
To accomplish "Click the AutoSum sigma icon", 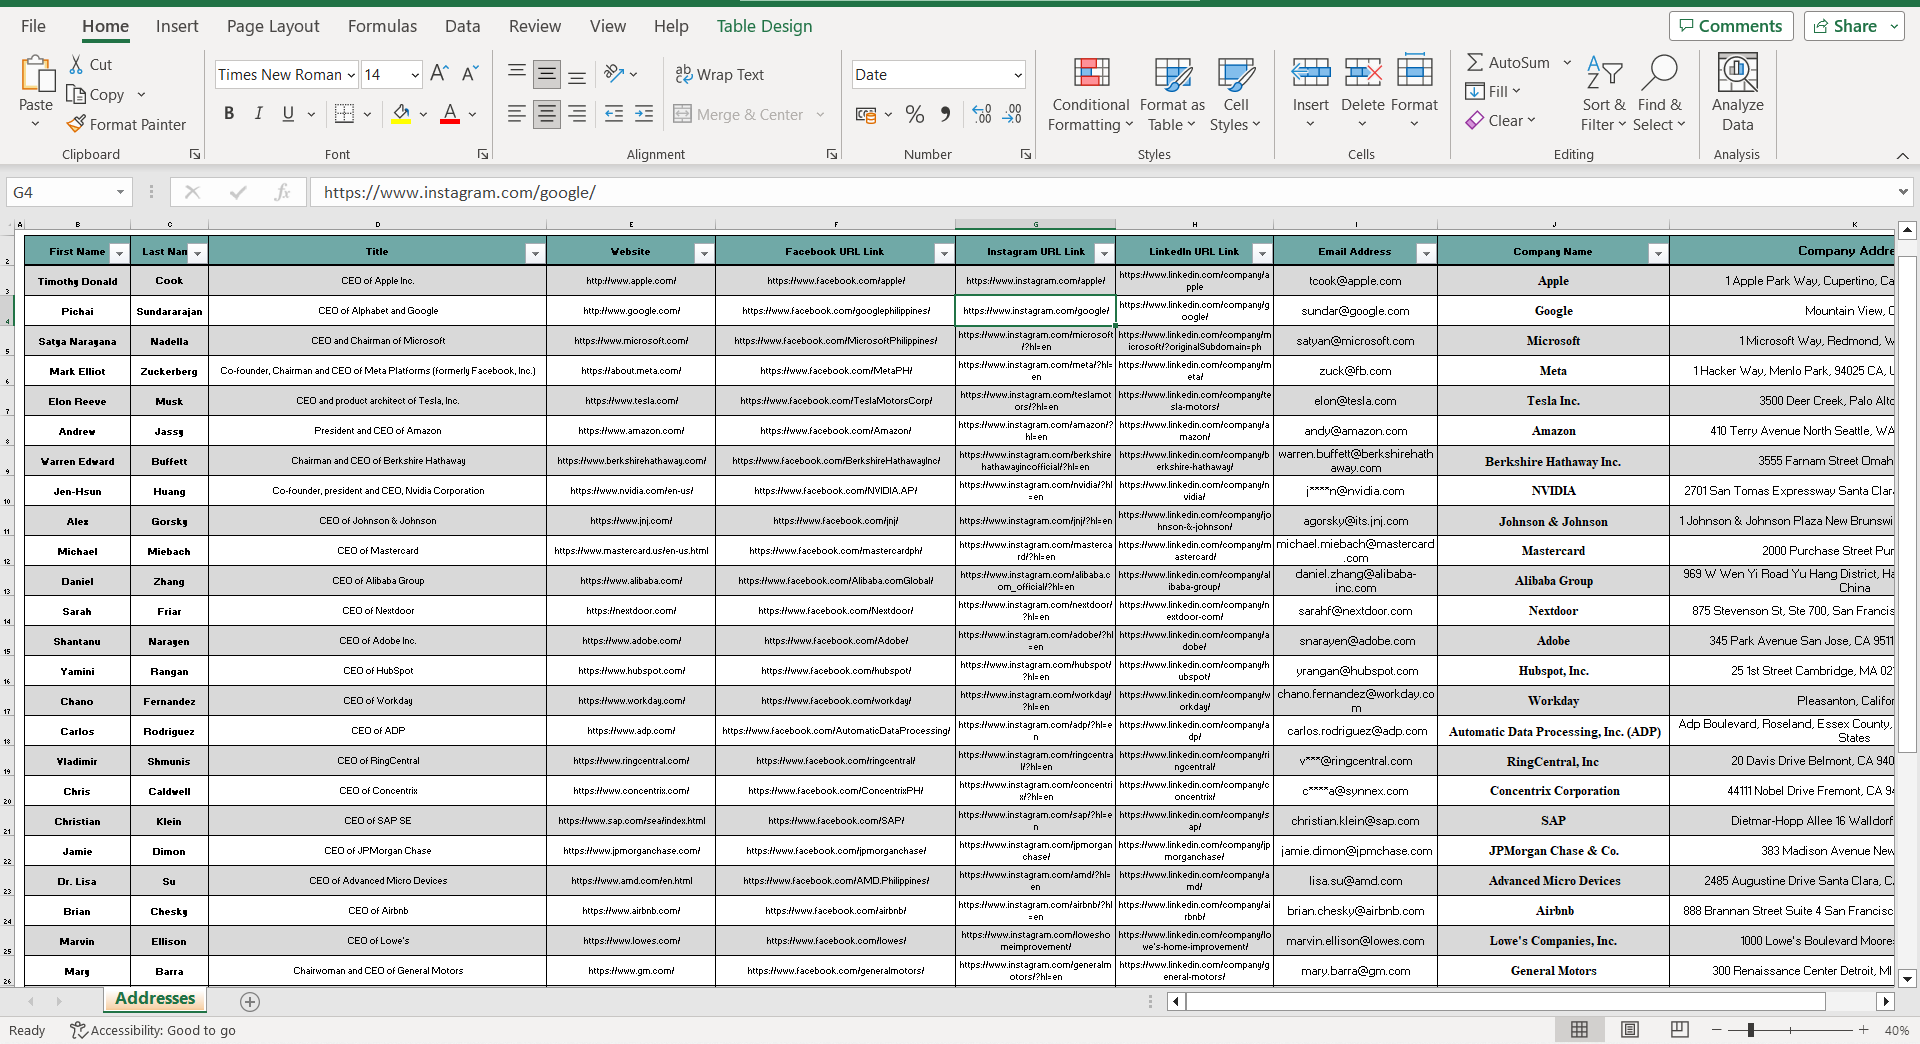I will coord(1474,62).
